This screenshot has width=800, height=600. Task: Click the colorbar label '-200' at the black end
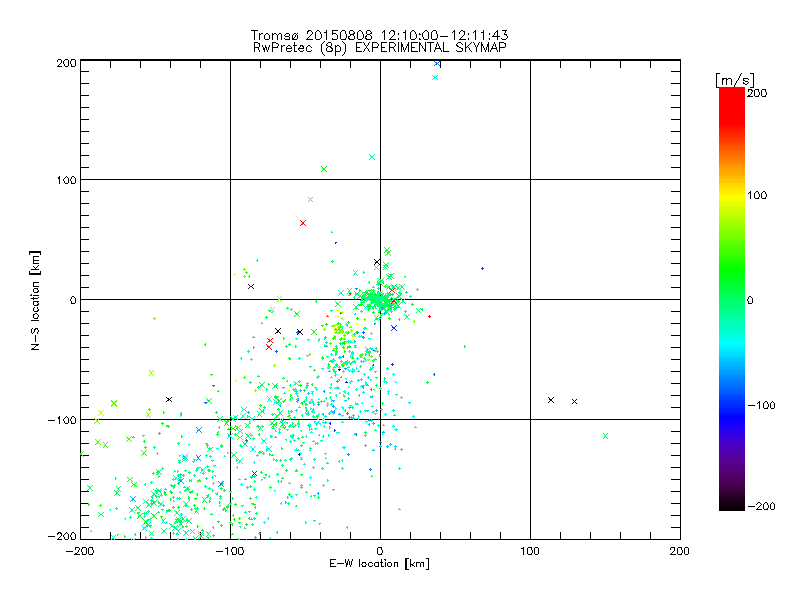click(x=761, y=506)
